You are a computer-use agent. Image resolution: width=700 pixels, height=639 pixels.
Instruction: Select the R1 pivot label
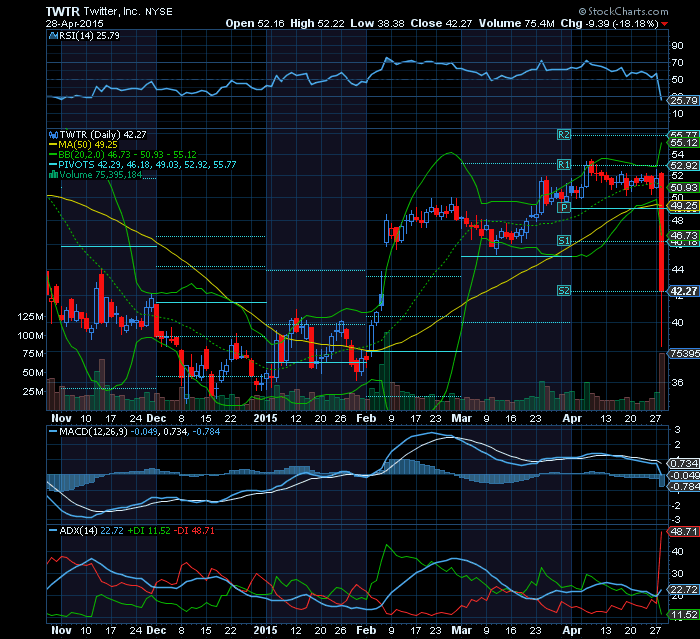[564, 164]
